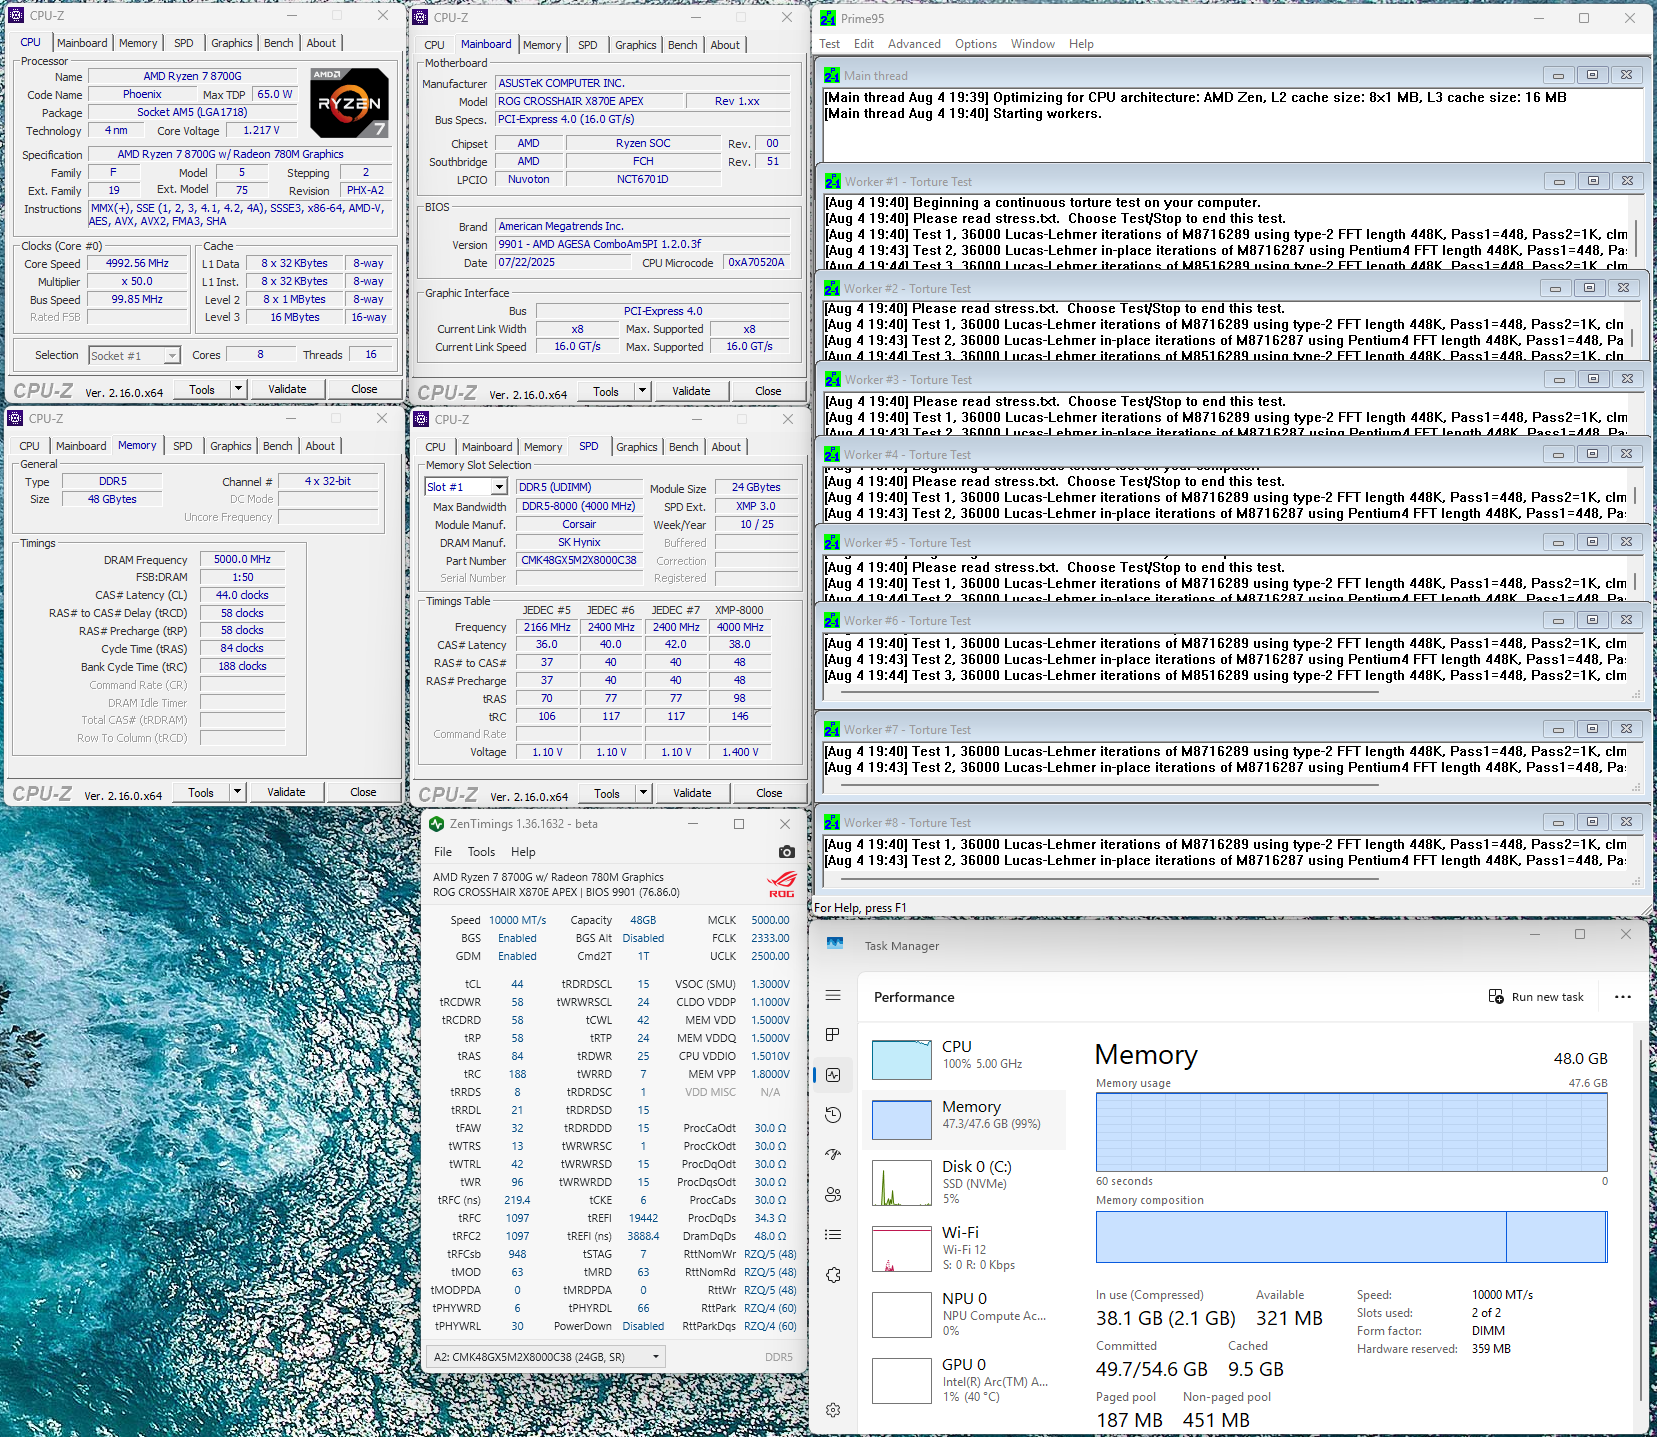The height and width of the screenshot is (1437, 1657).
Task: Click Close button in CPU-Z SPD window
Action: click(769, 793)
